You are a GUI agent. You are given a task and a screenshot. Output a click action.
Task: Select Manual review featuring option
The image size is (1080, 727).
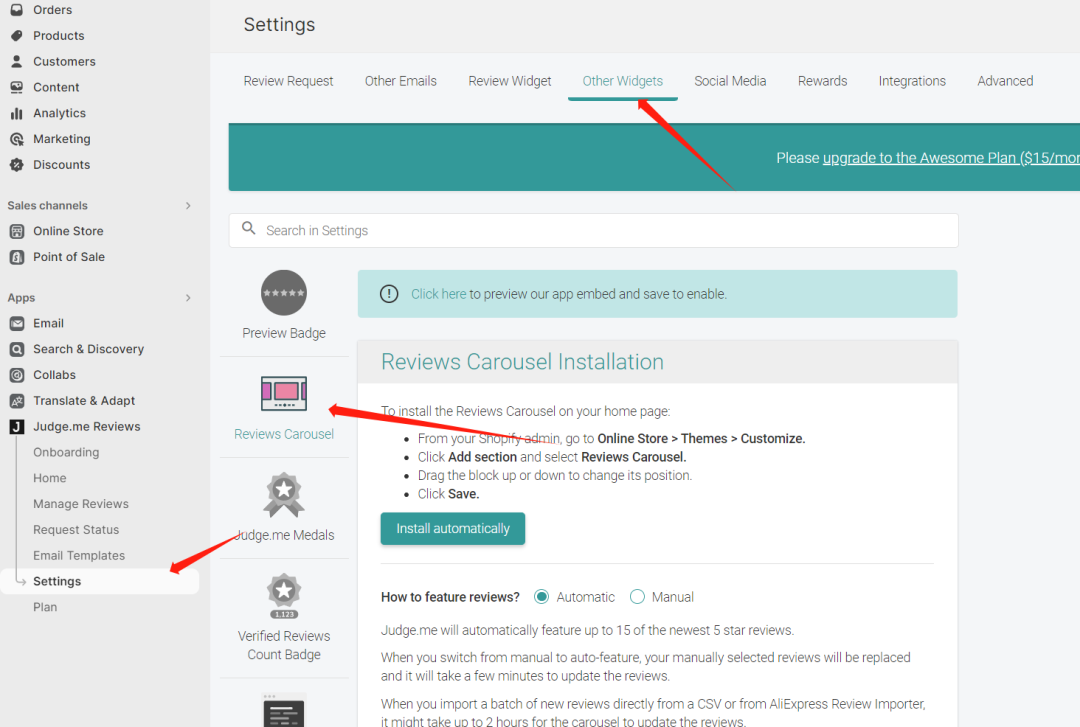(637, 597)
